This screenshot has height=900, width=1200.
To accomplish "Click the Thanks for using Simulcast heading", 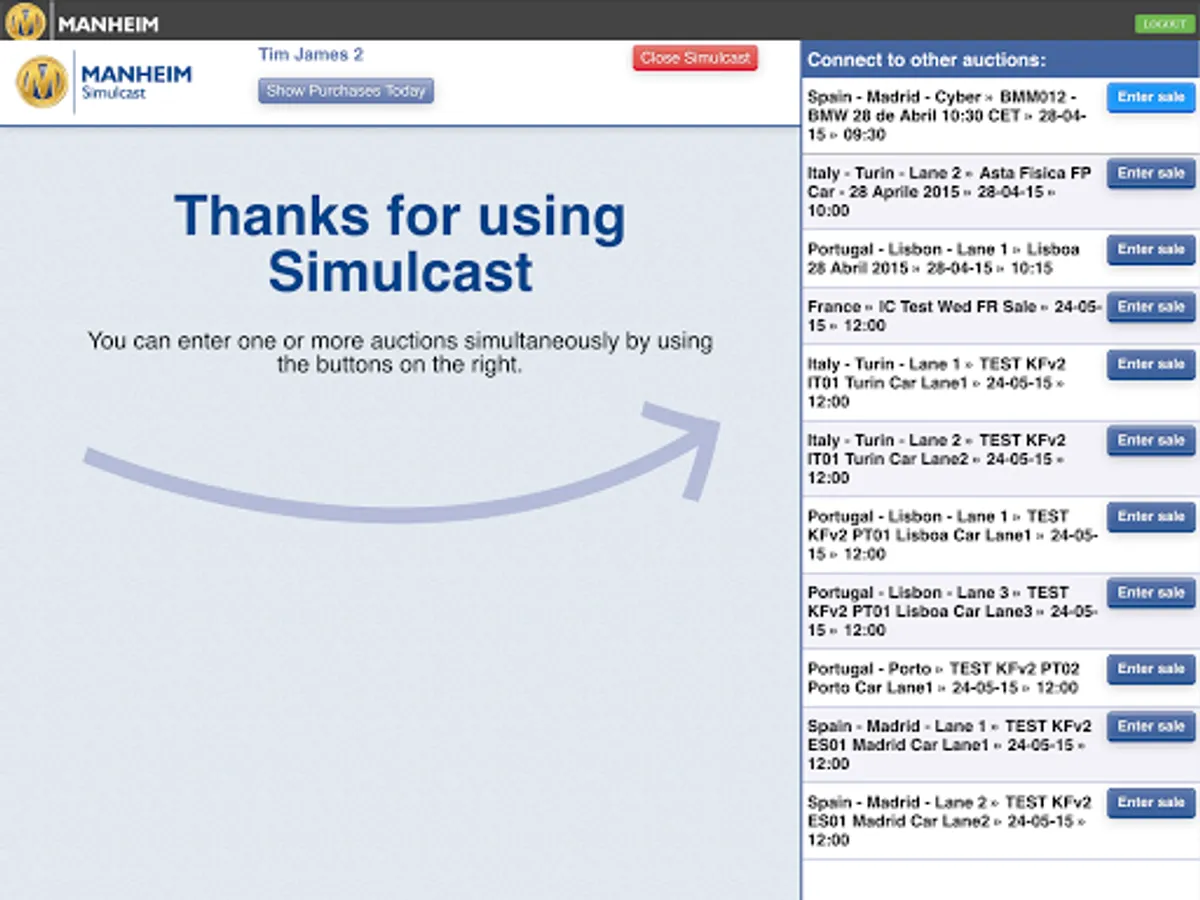I will [400, 243].
